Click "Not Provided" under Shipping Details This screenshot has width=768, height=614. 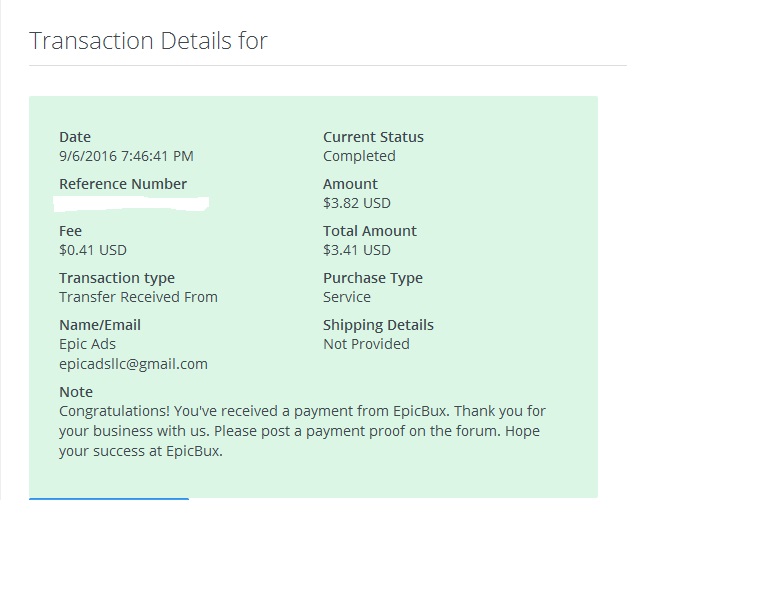point(366,344)
